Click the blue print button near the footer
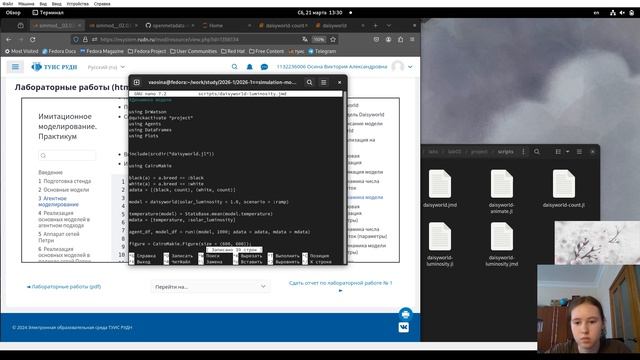 pos(405,314)
